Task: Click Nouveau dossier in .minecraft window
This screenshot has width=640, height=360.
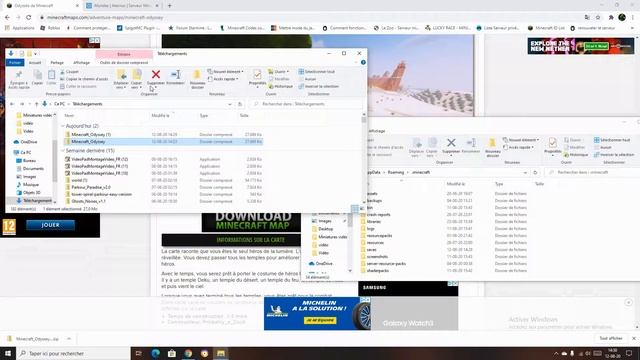Action: coord(493,147)
